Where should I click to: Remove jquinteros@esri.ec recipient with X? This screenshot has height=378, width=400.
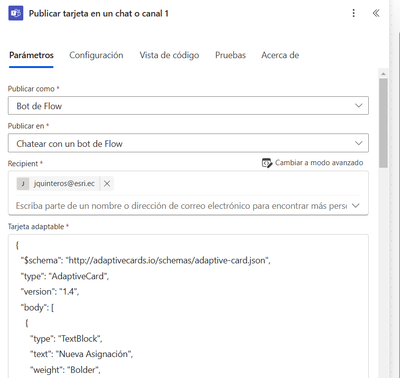[x=107, y=183]
